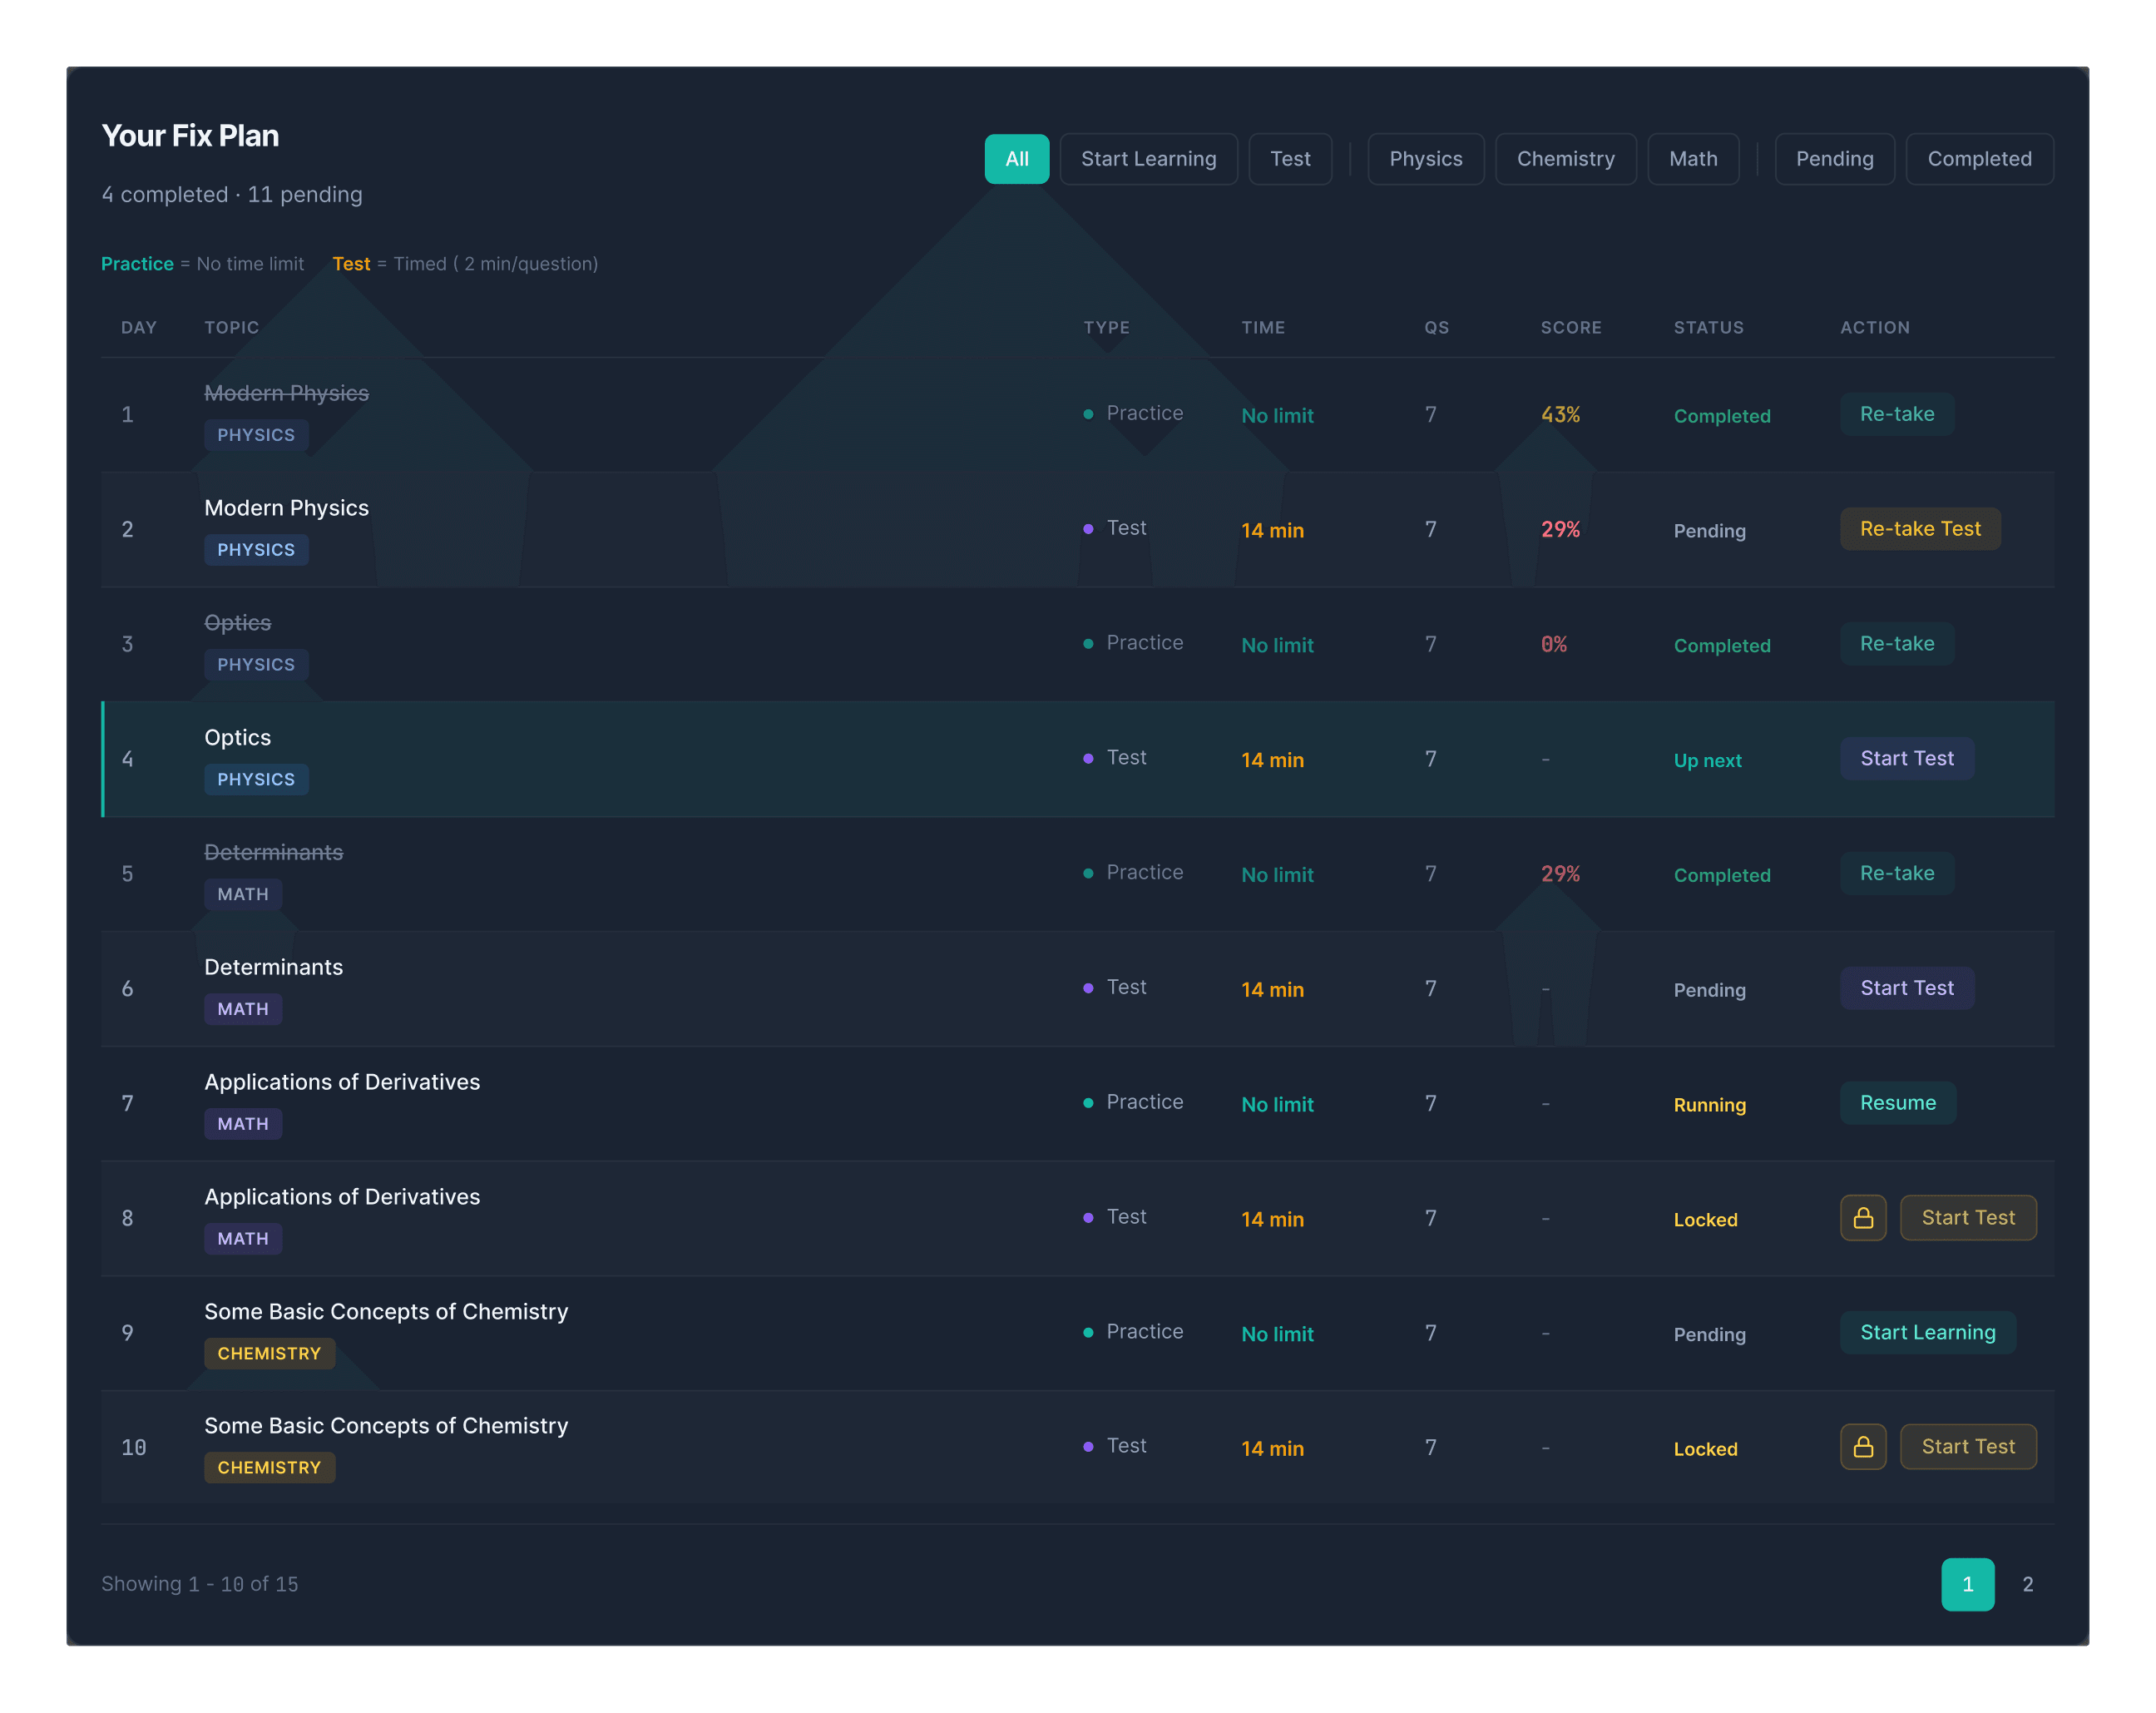2156x1713 pixels.
Task: Click CHEMISTRY tag in day 10 row
Action: coord(269,1467)
